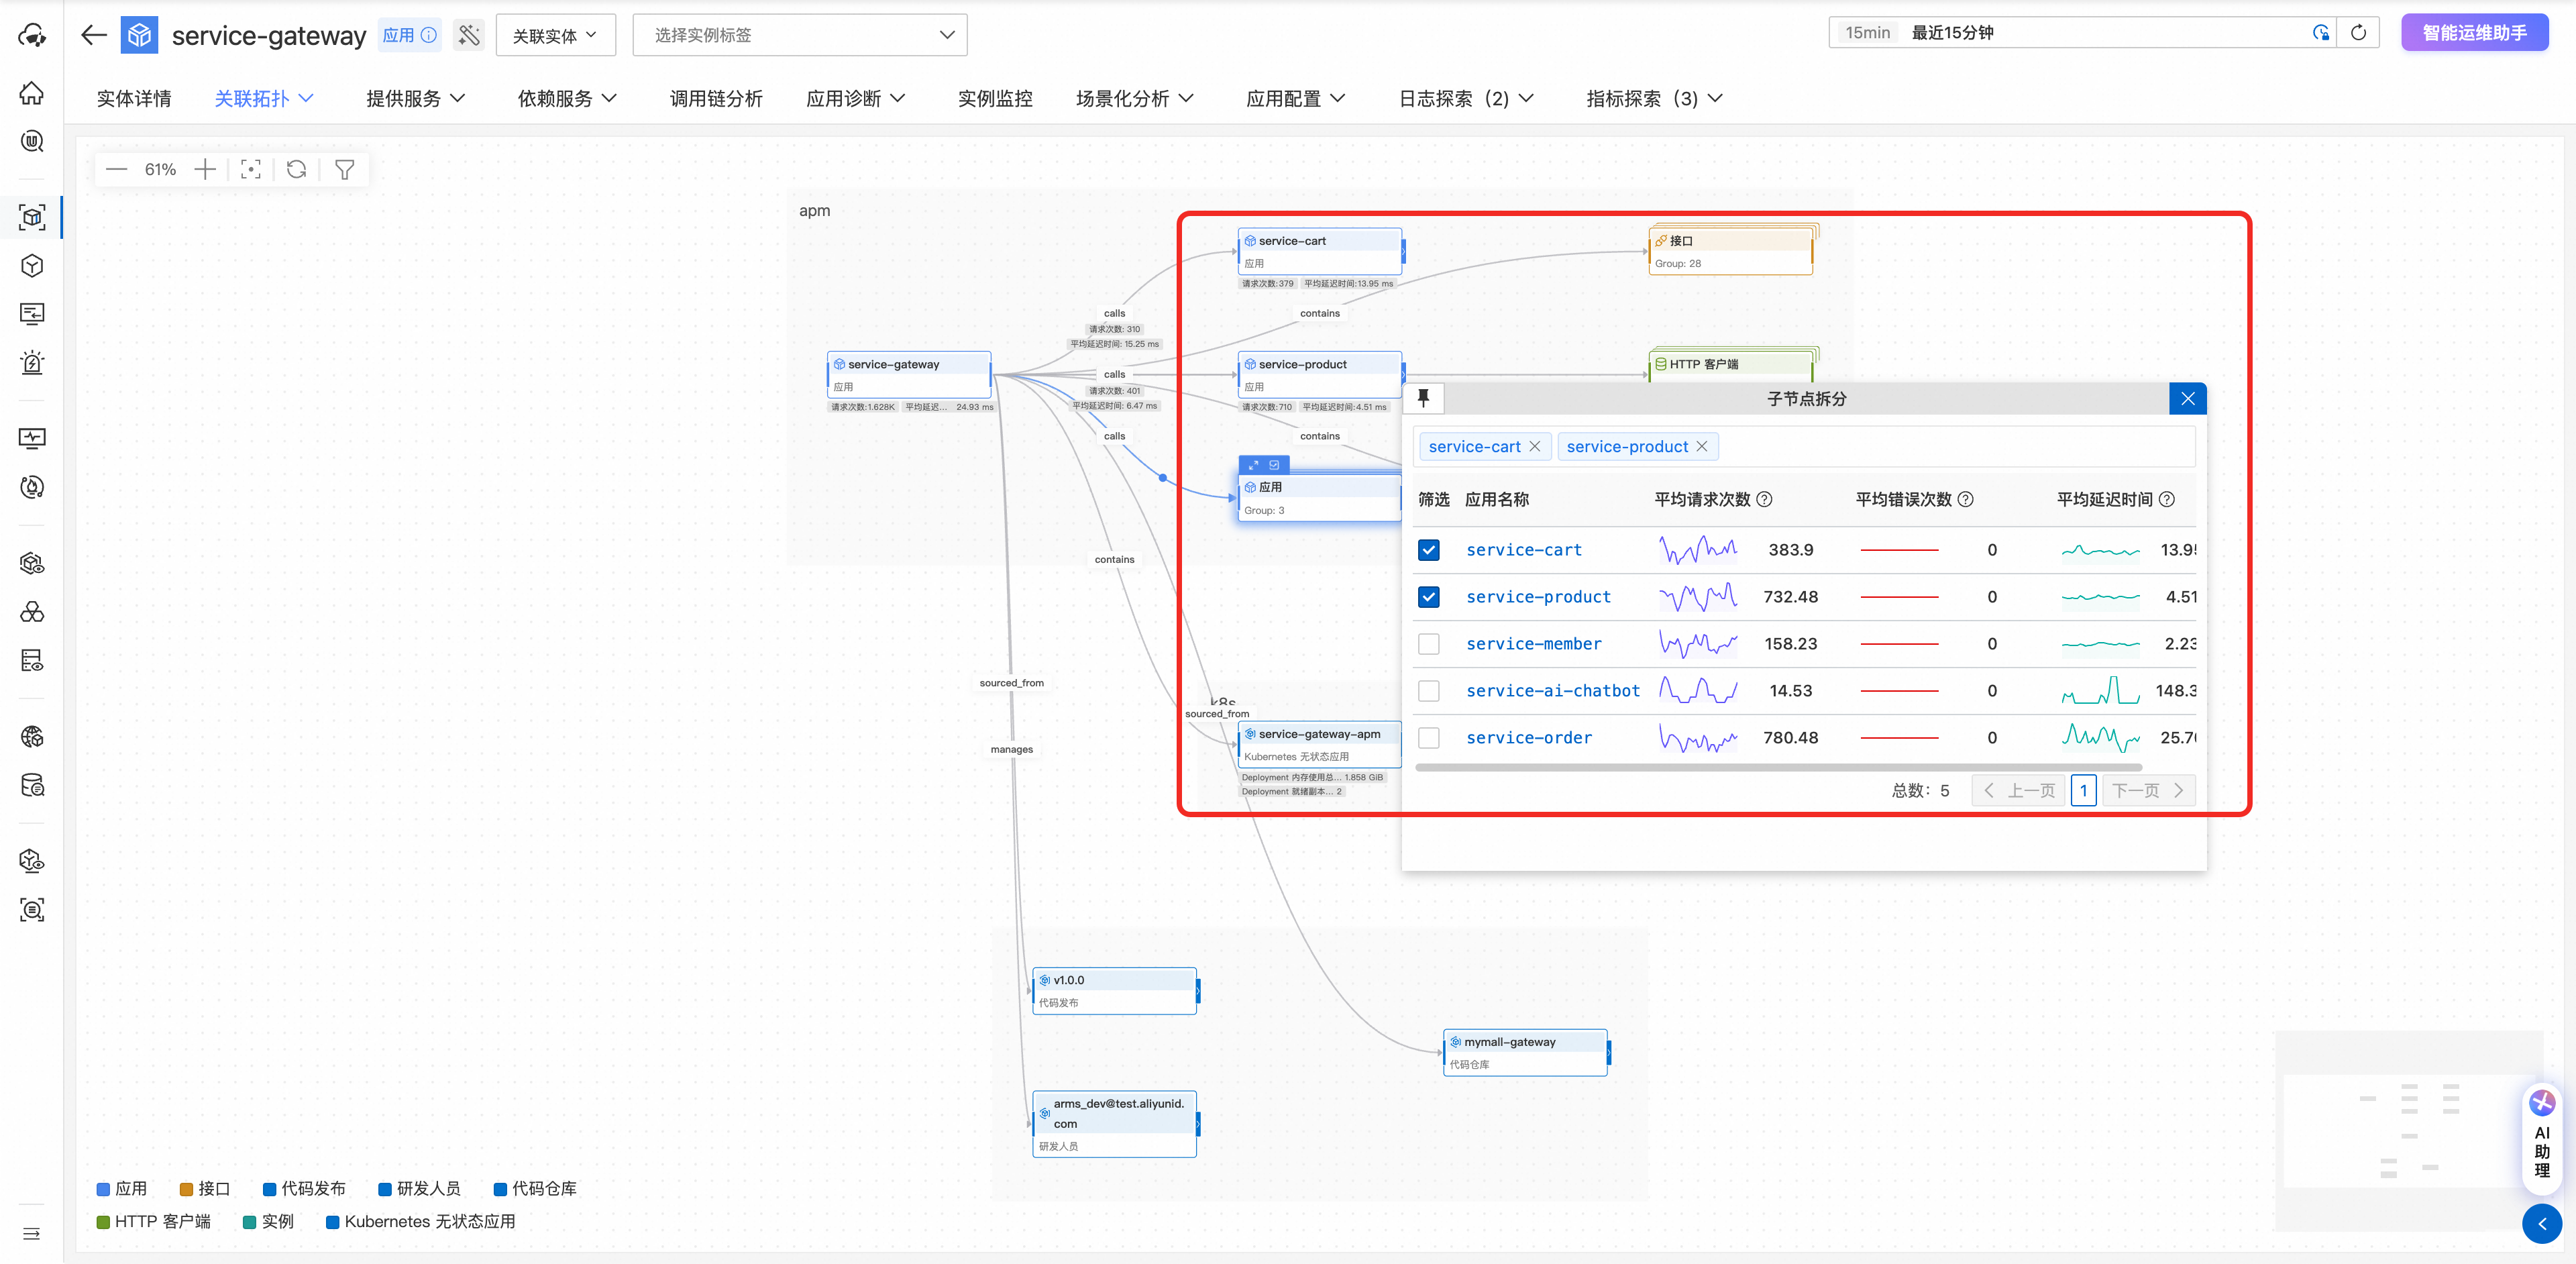Click the pin icon on the 子节点拆分 panel
The image size is (2576, 1264).
(x=1423, y=398)
